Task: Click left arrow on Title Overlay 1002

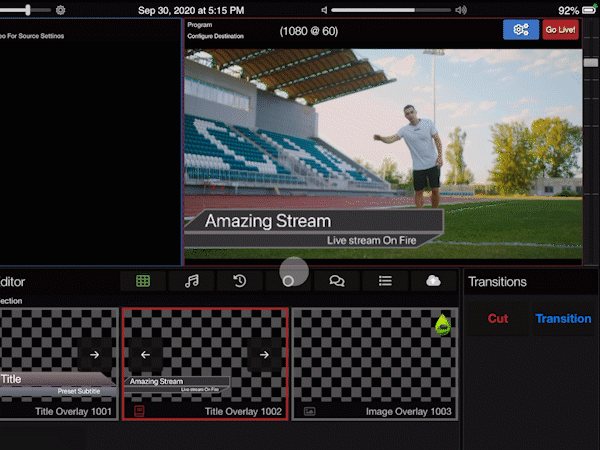Action: coord(145,354)
